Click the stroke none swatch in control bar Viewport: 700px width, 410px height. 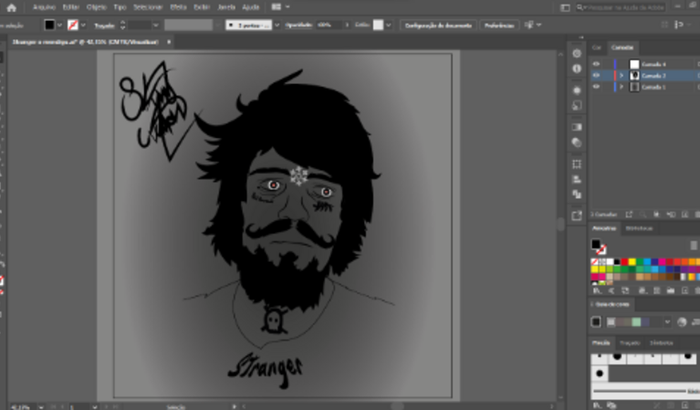[x=73, y=25]
